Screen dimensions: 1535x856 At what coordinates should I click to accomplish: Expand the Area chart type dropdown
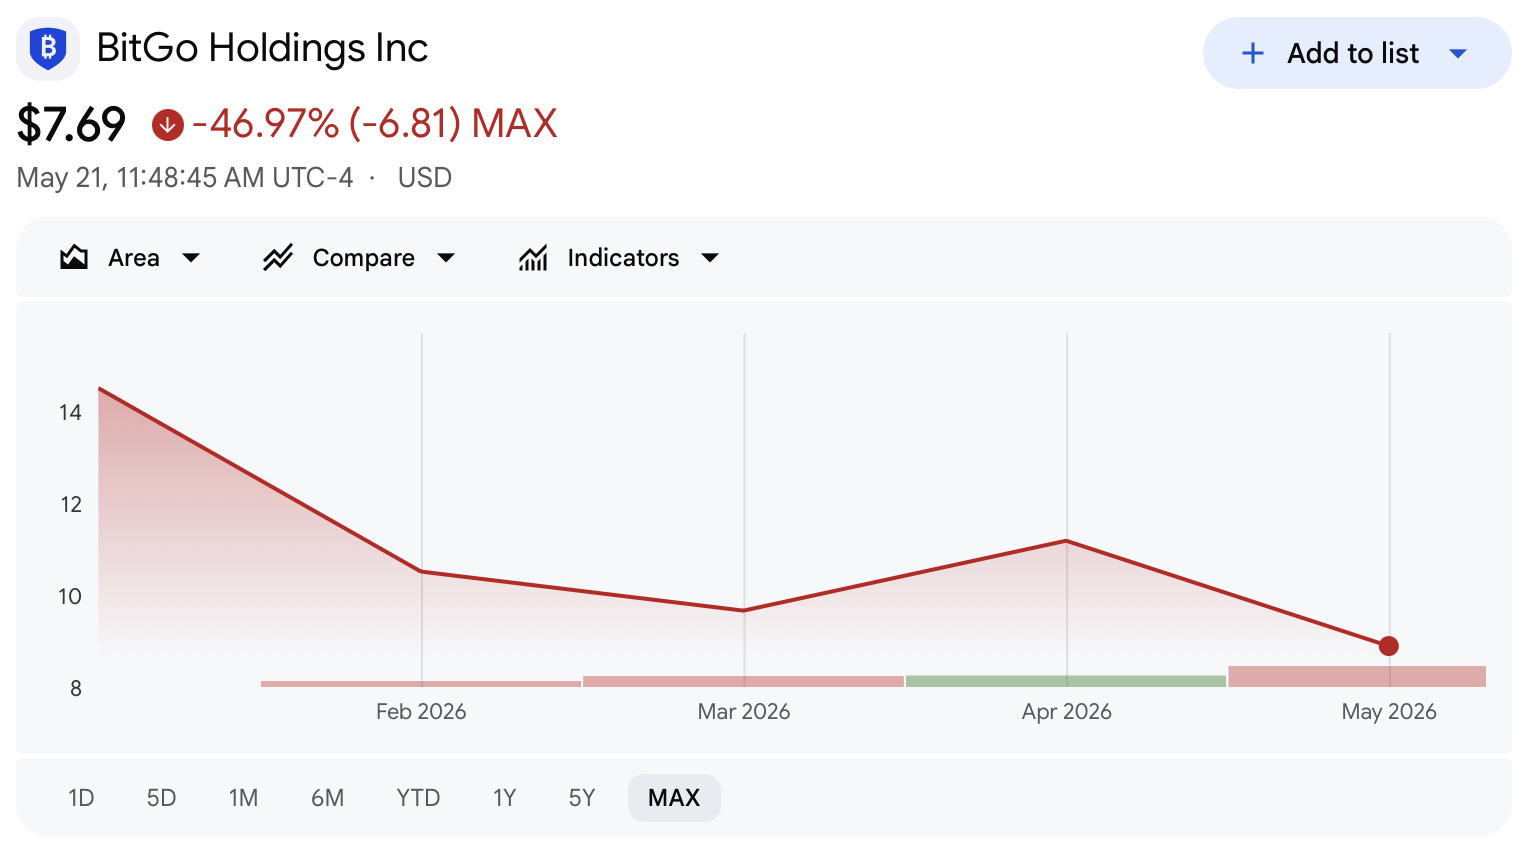pyautogui.click(x=191, y=258)
